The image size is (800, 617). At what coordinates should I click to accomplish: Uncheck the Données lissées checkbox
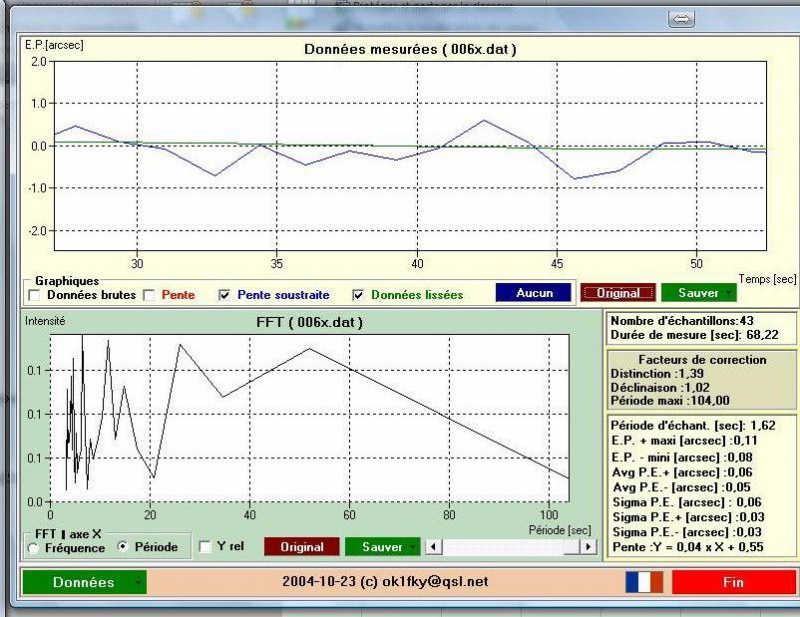[358, 295]
